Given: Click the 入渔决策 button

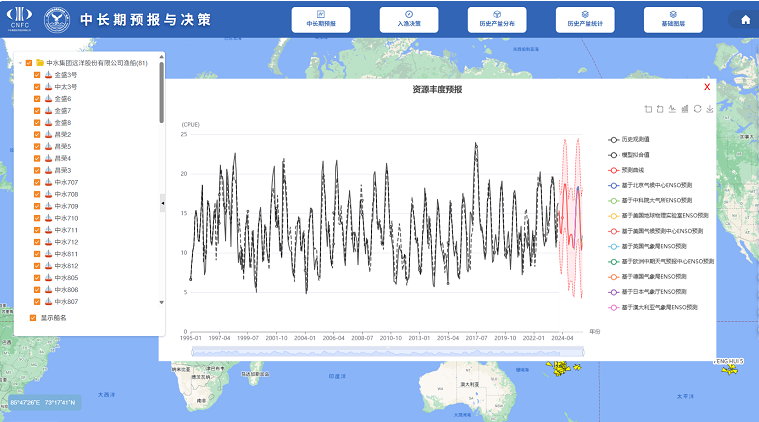Looking at the screenshot, I should tap(409, 20).
